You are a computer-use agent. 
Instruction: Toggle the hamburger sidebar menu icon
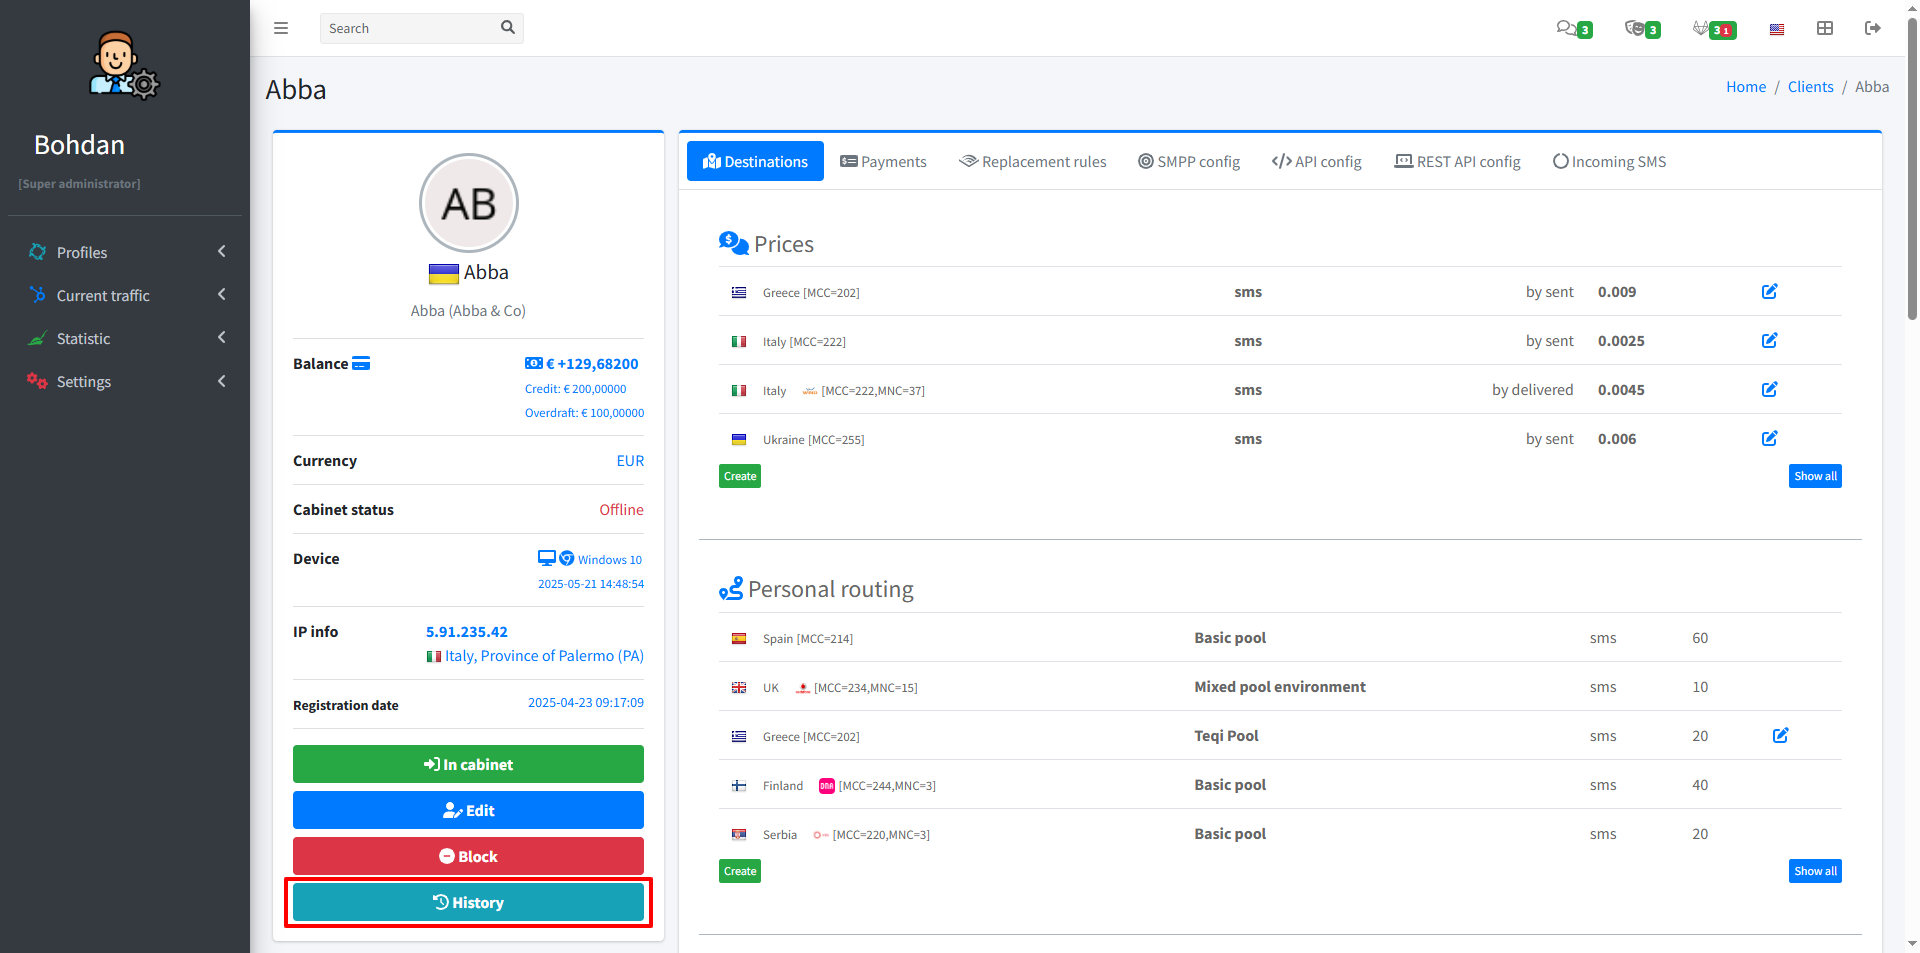[x=281, y=28]
